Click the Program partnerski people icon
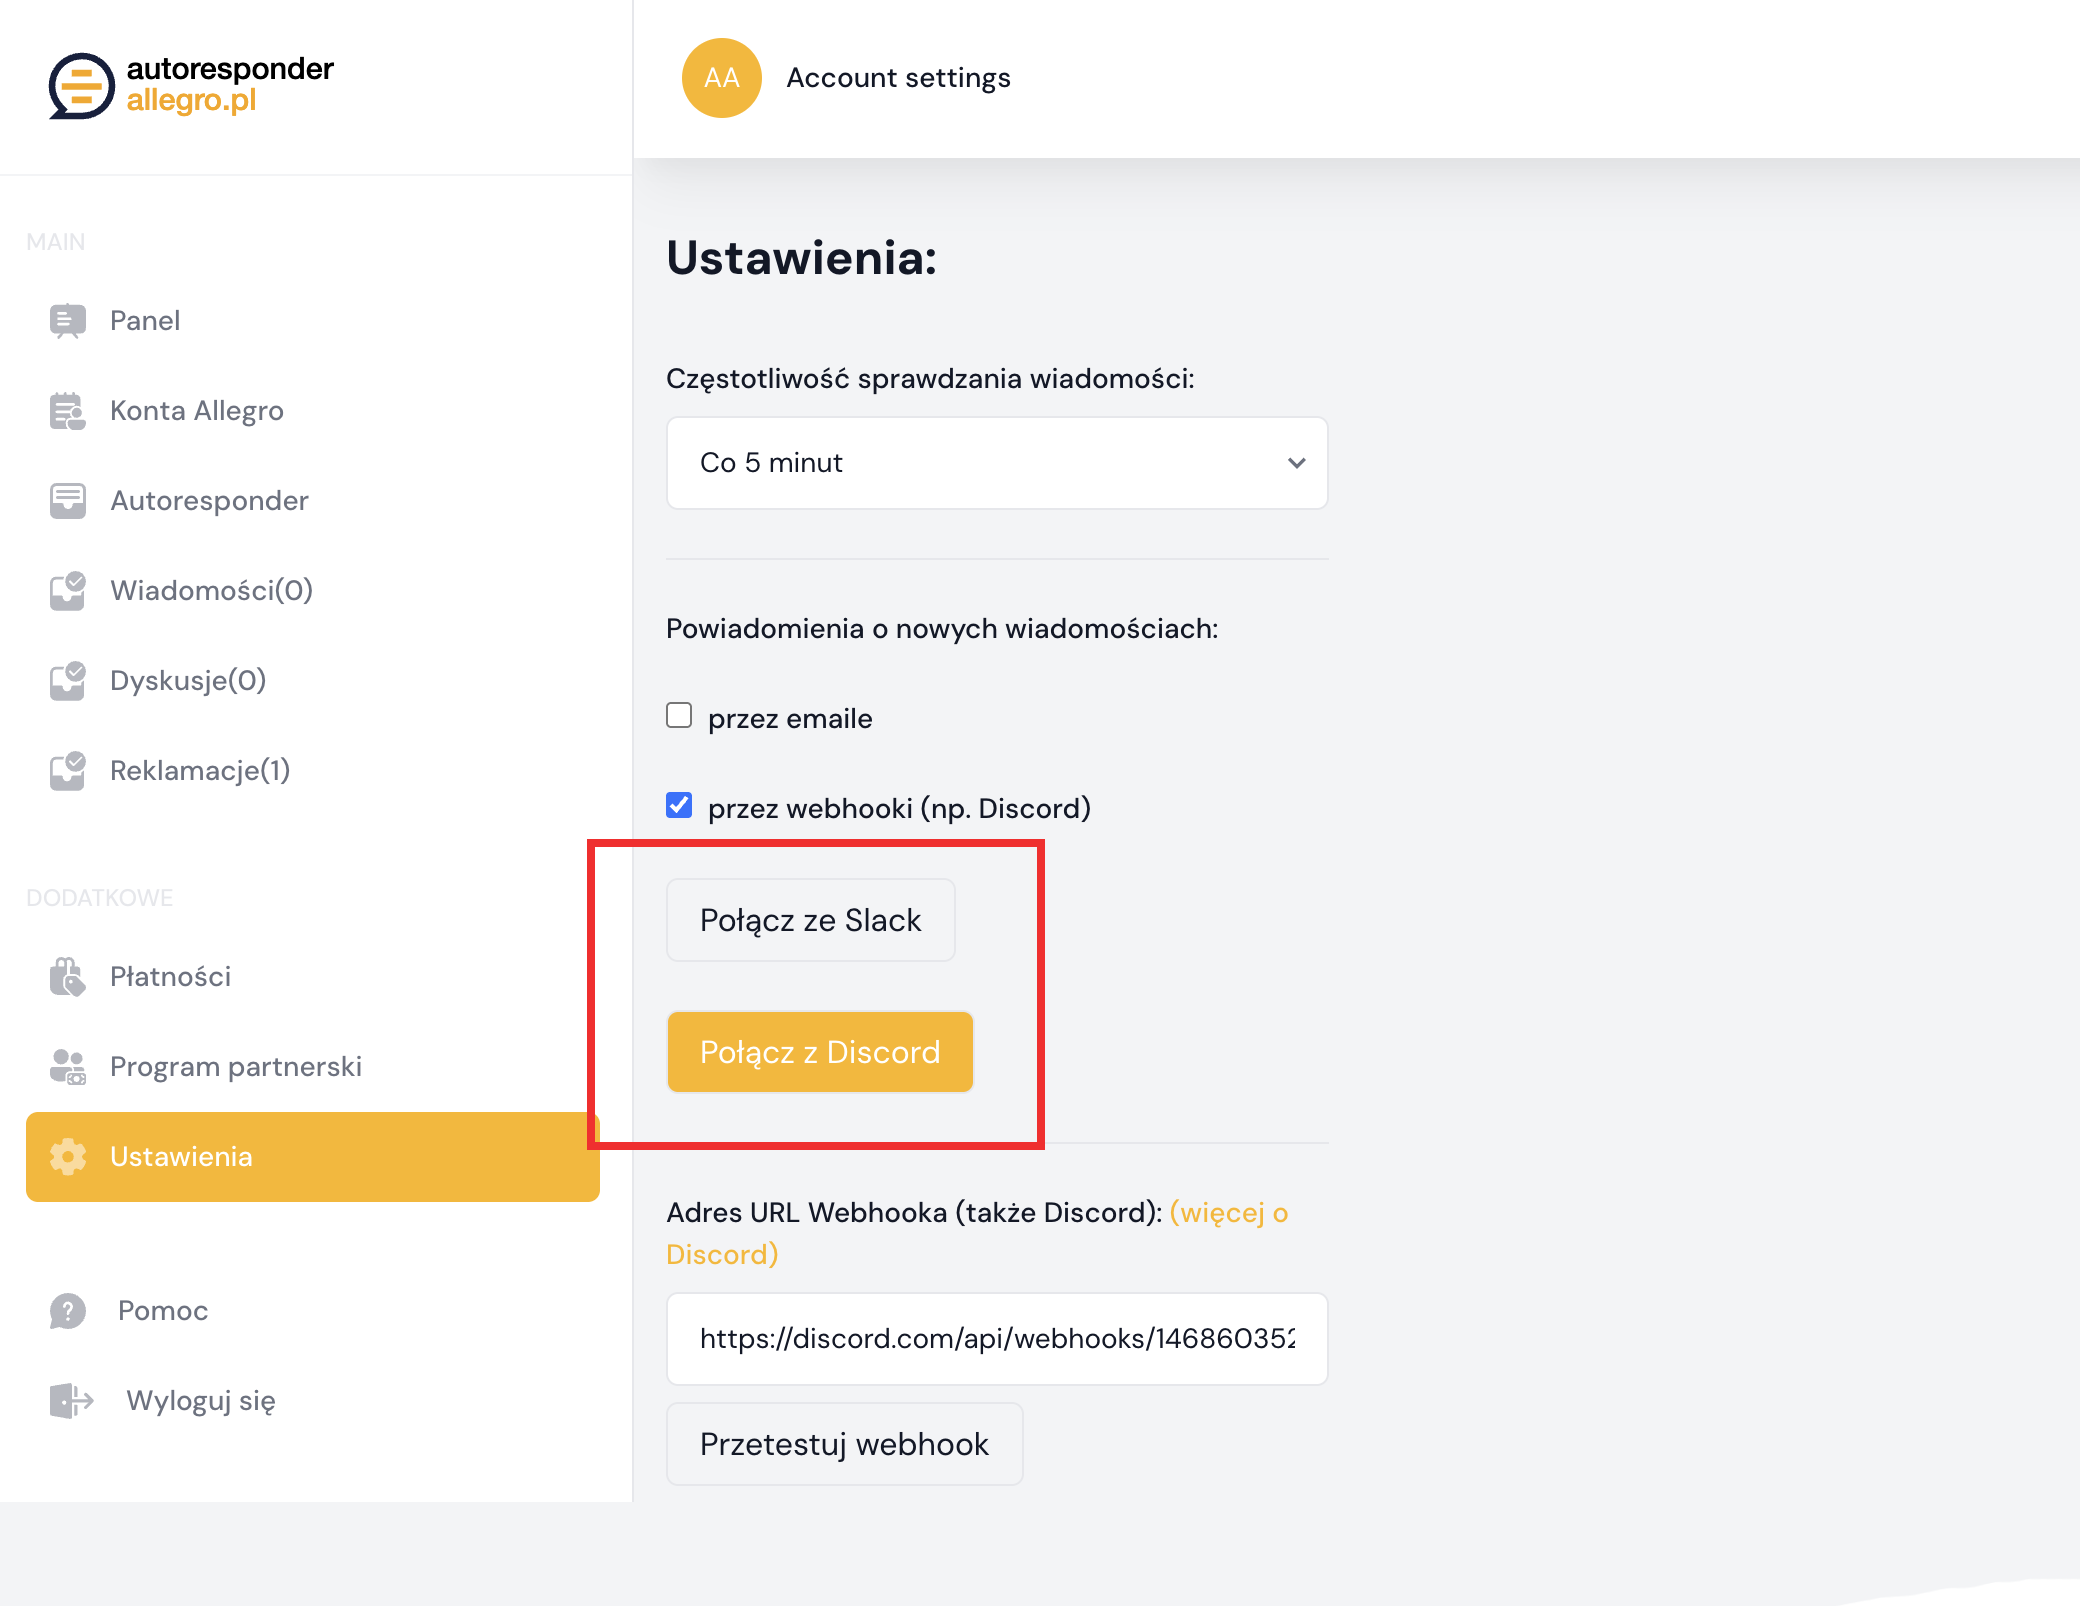This screenshot has height=1606, width=2080. pos(66,1066)
